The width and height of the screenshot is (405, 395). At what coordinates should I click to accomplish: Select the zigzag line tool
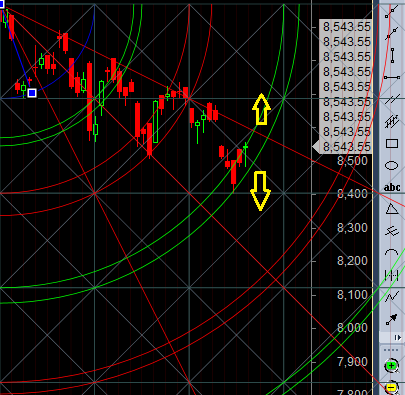(x=392, y=297)
